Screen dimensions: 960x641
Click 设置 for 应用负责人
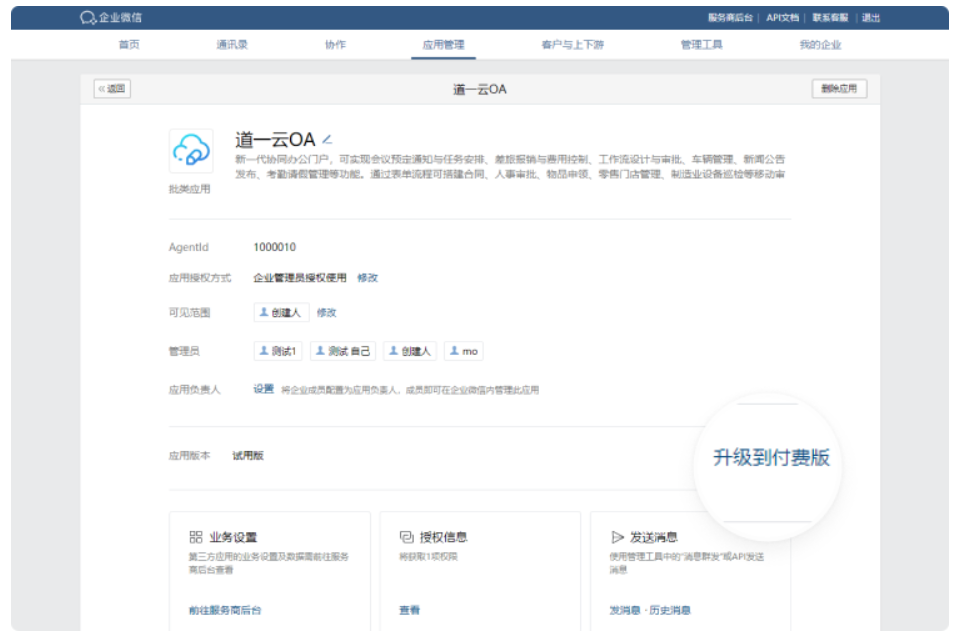click(264, 389)
